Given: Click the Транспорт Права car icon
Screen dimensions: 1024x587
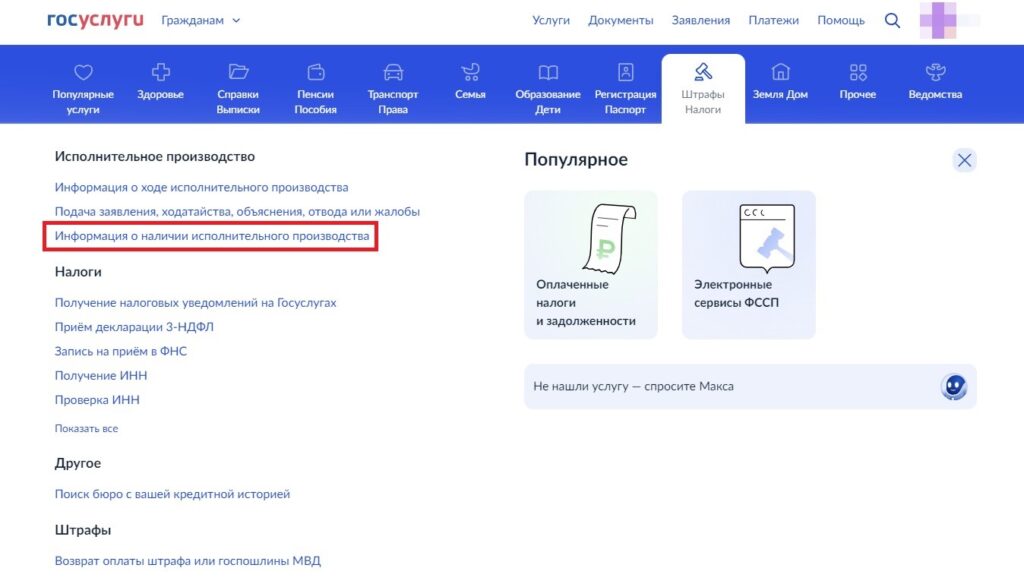Looking at the screenshot, I should click(393, 73).
